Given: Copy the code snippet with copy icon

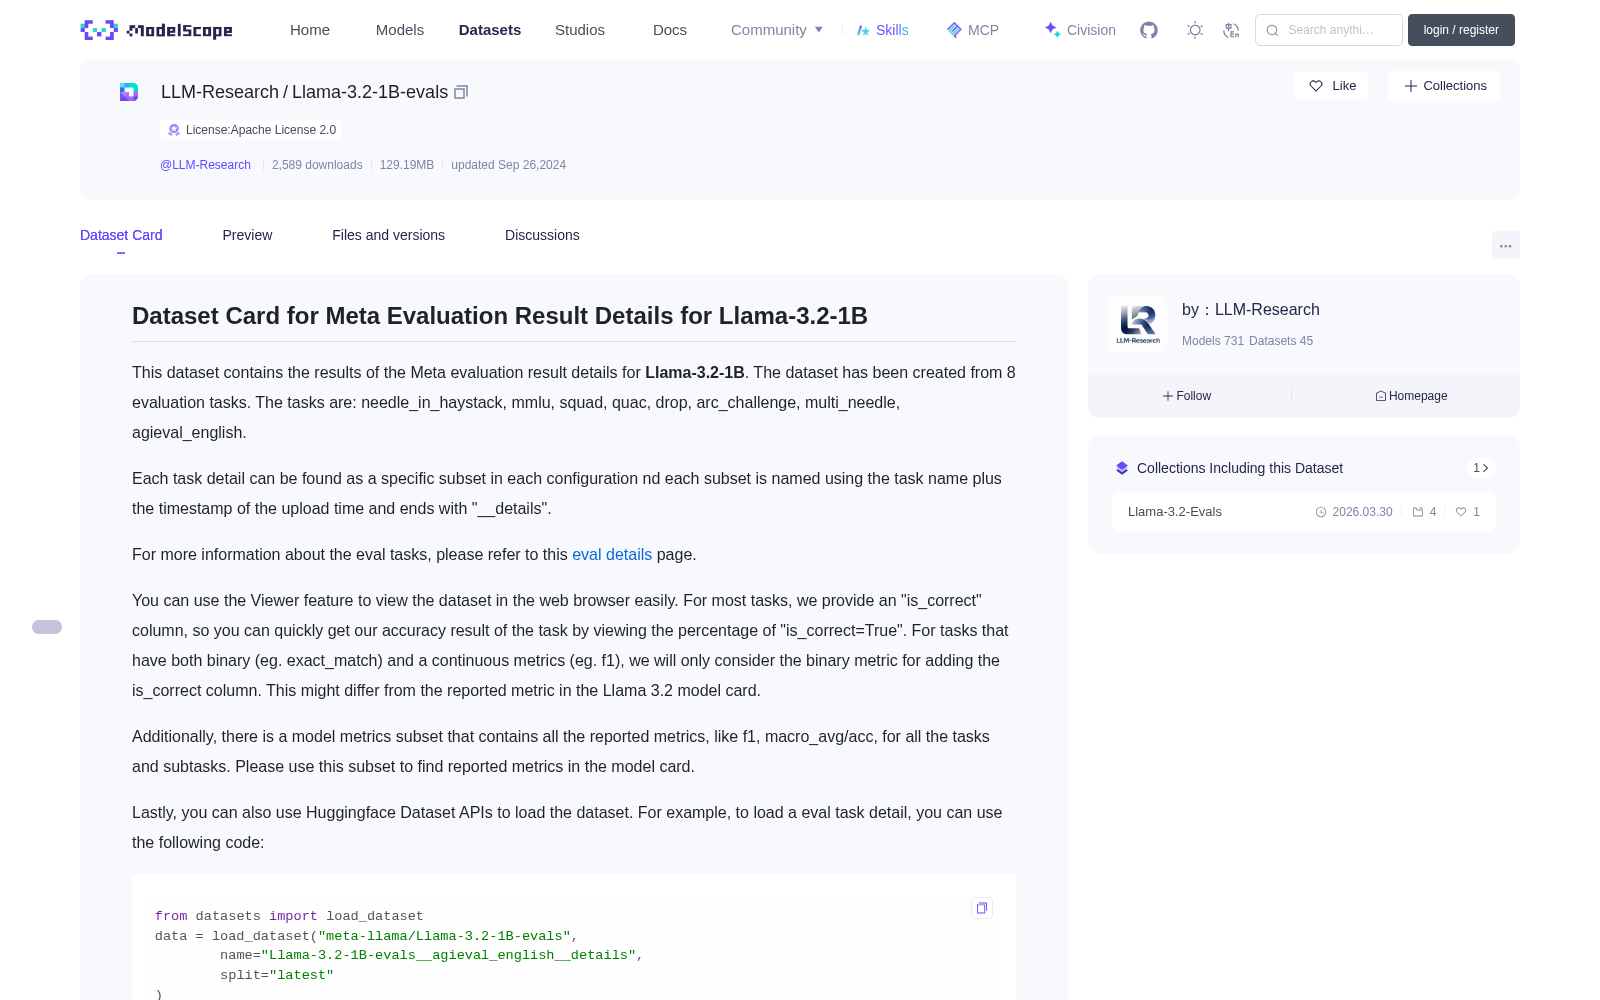Looking at the screenshot, I should pos(982,908).
